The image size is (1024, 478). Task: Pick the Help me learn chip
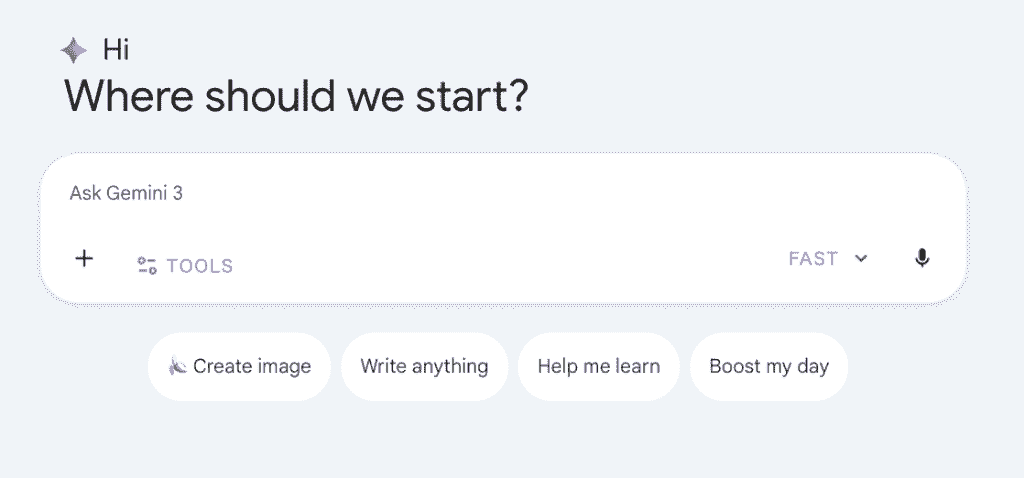pos(598,367)
